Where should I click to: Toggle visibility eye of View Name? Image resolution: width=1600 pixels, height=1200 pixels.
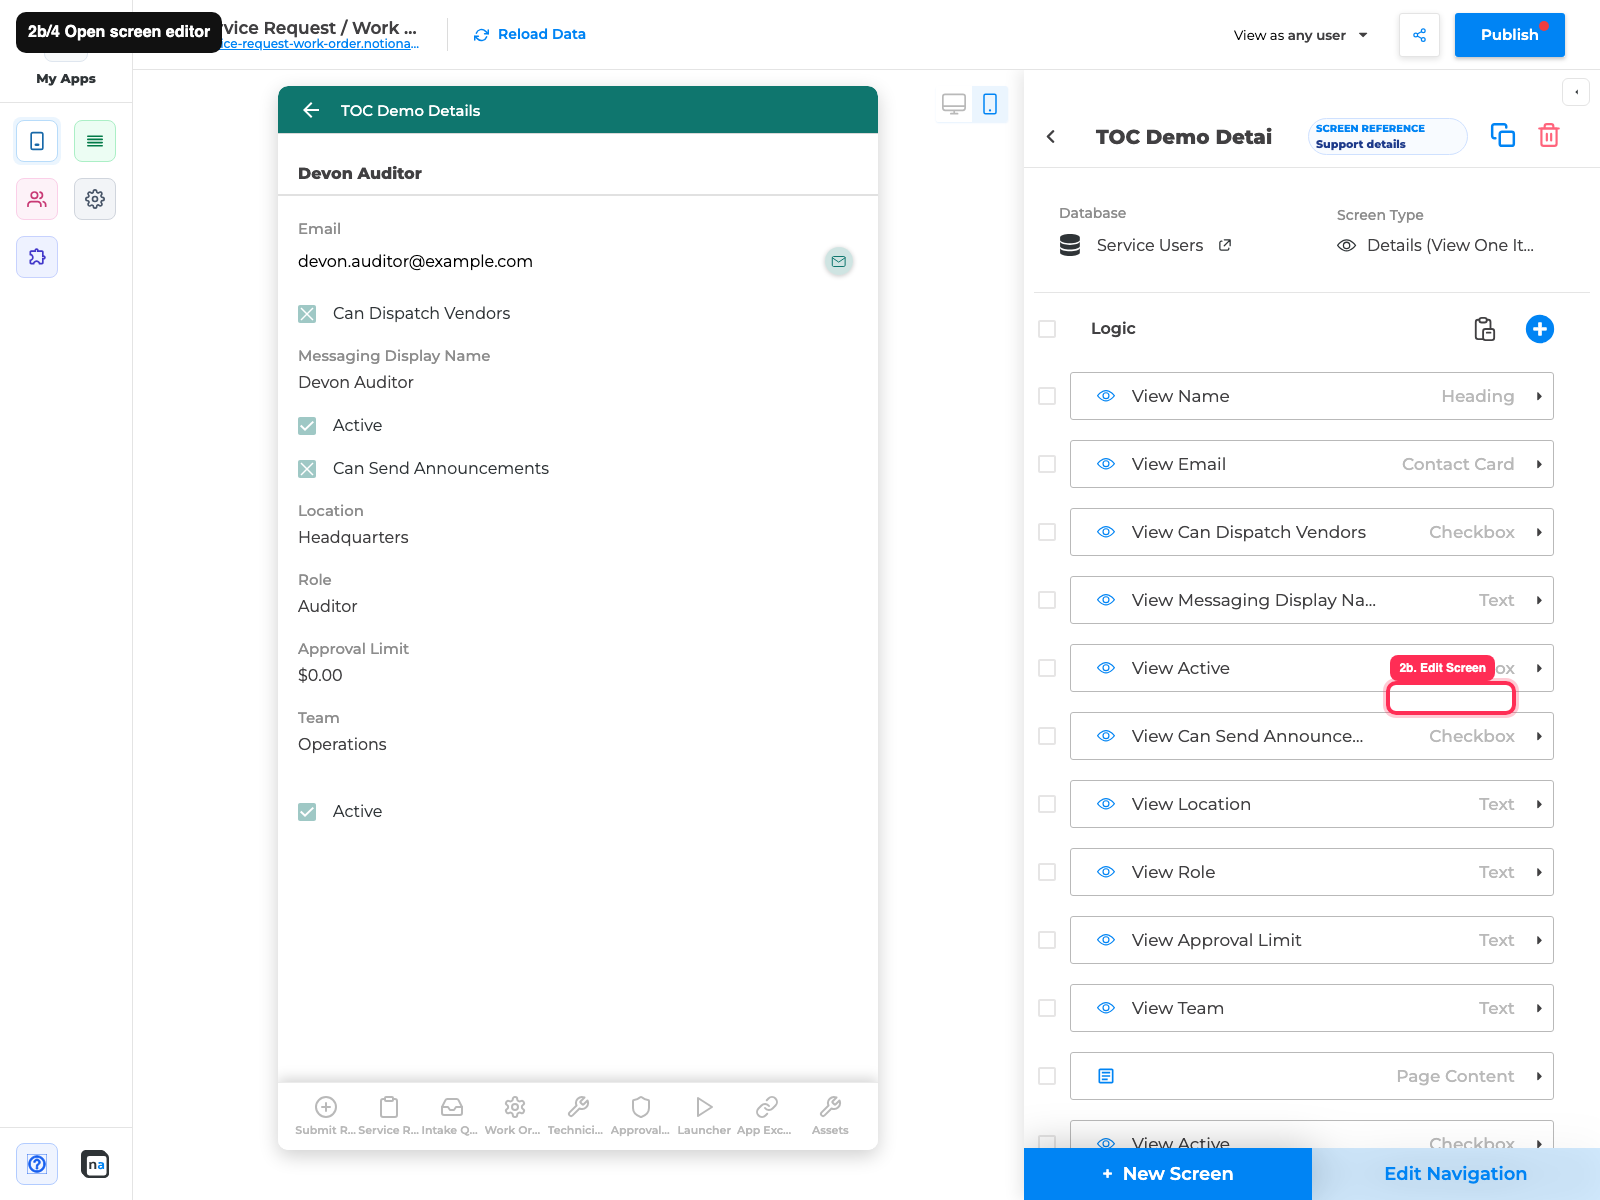[1106, 396]
